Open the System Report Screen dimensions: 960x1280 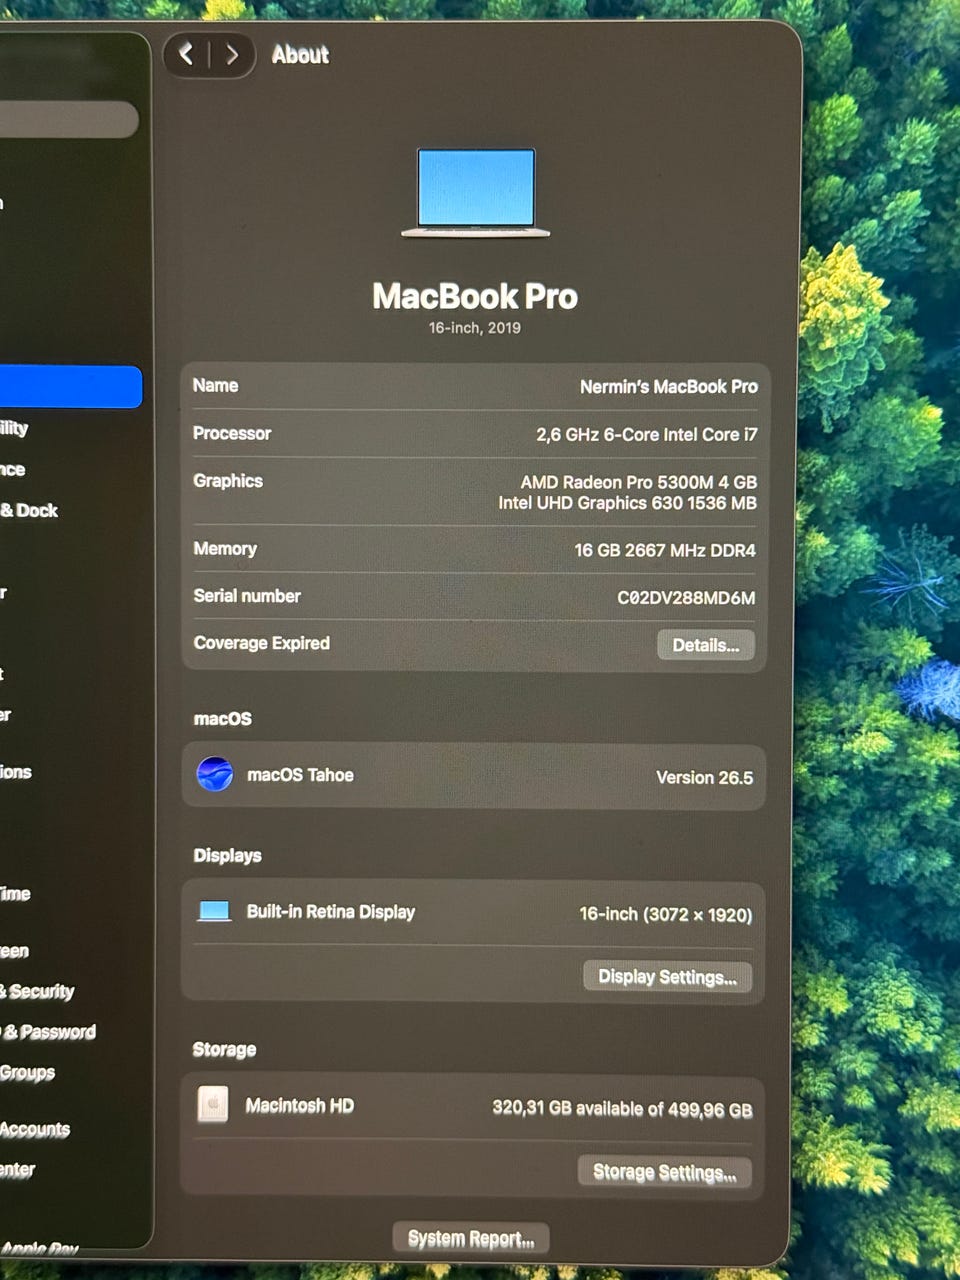click(x=471, y=1238)
